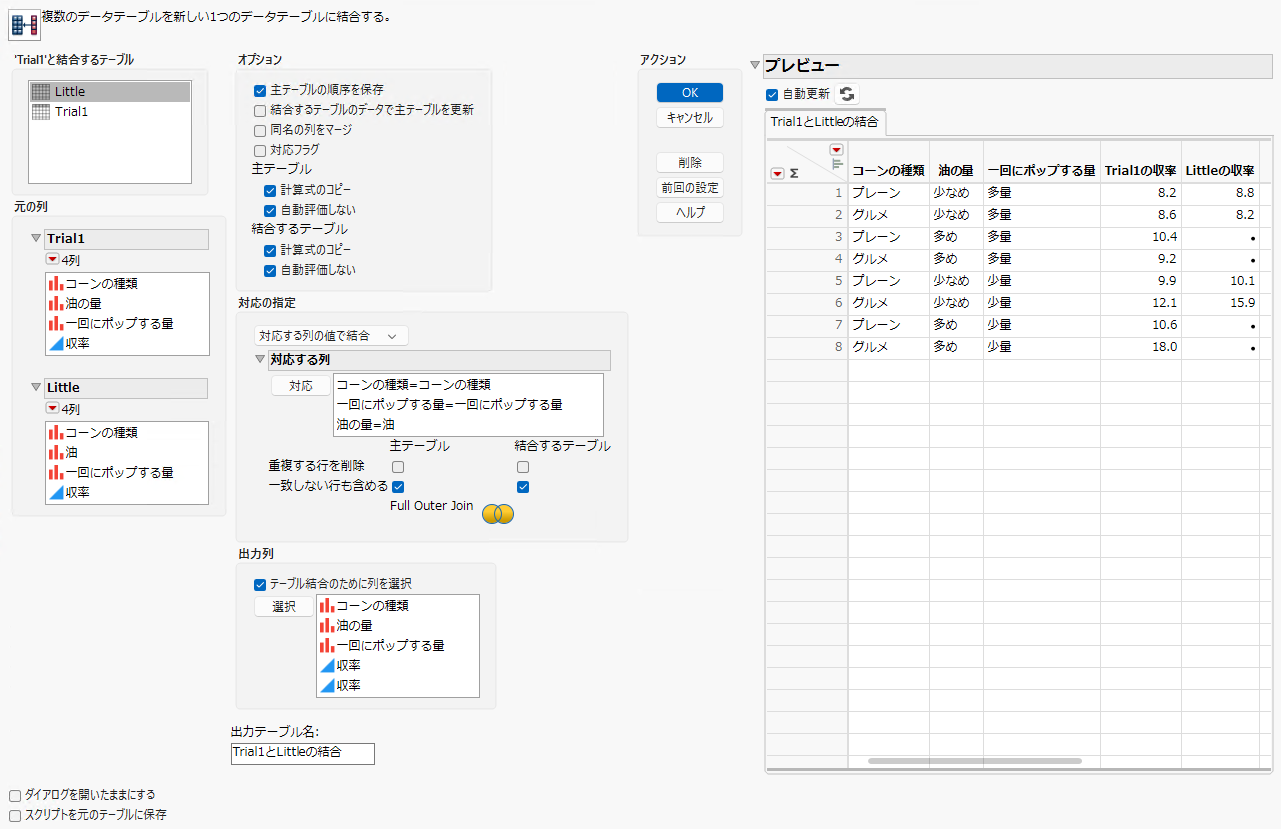Collapse the 対応する列 section
Screen dimensions: 1281x829
[260, 360]
